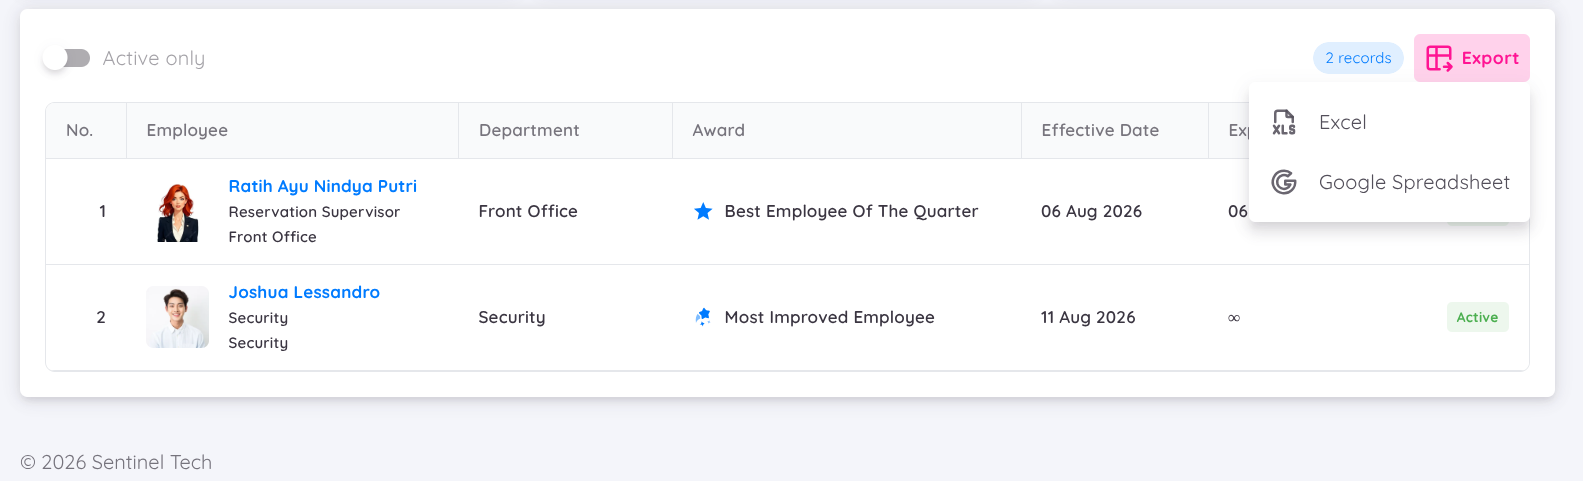
Task: Click Ratih's avatar thumbnail
Action: [178, 212]
